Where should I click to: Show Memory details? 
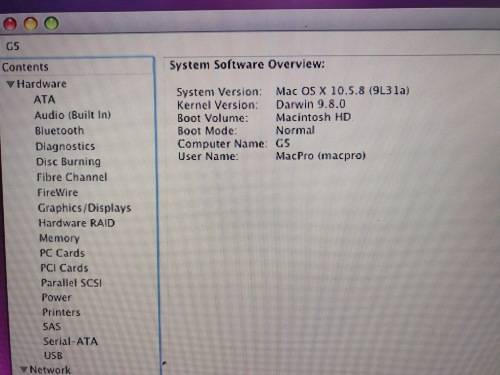click(59, 238)
